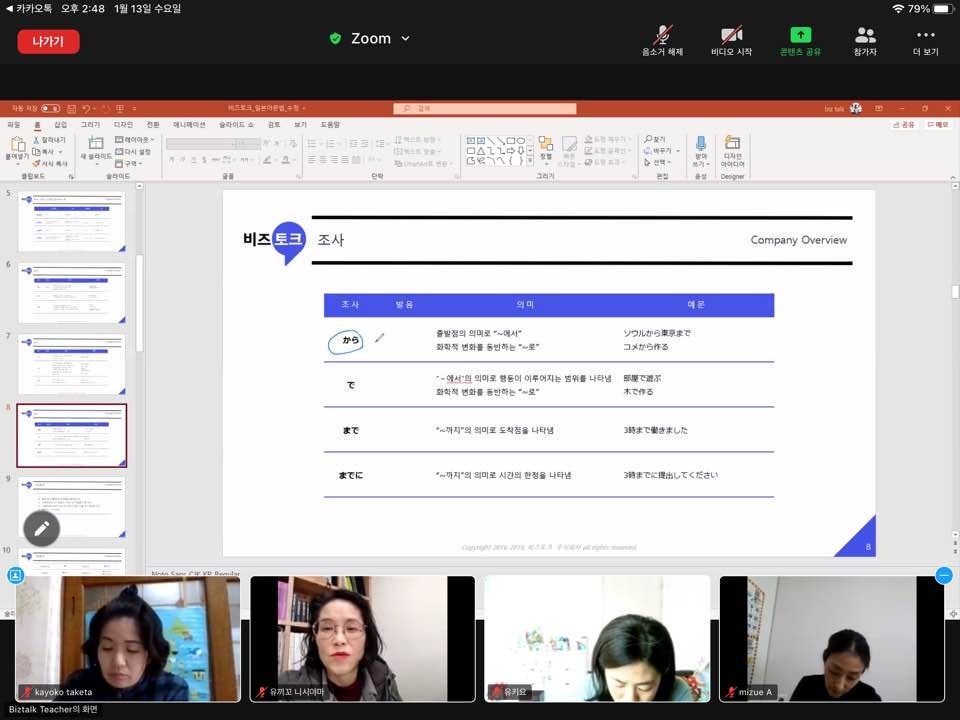960x720 pixels.
Task: Click the Undo arrow icon
Action: point(86,109)
